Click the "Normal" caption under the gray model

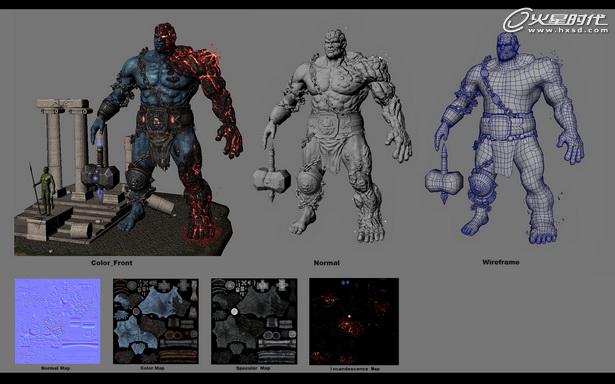tap(327, 263)
